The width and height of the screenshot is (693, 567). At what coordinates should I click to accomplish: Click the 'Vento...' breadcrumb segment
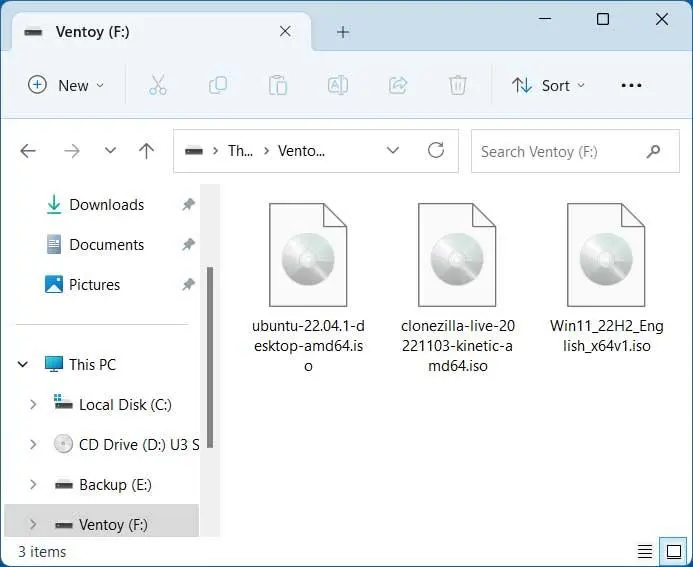[301, 151]
